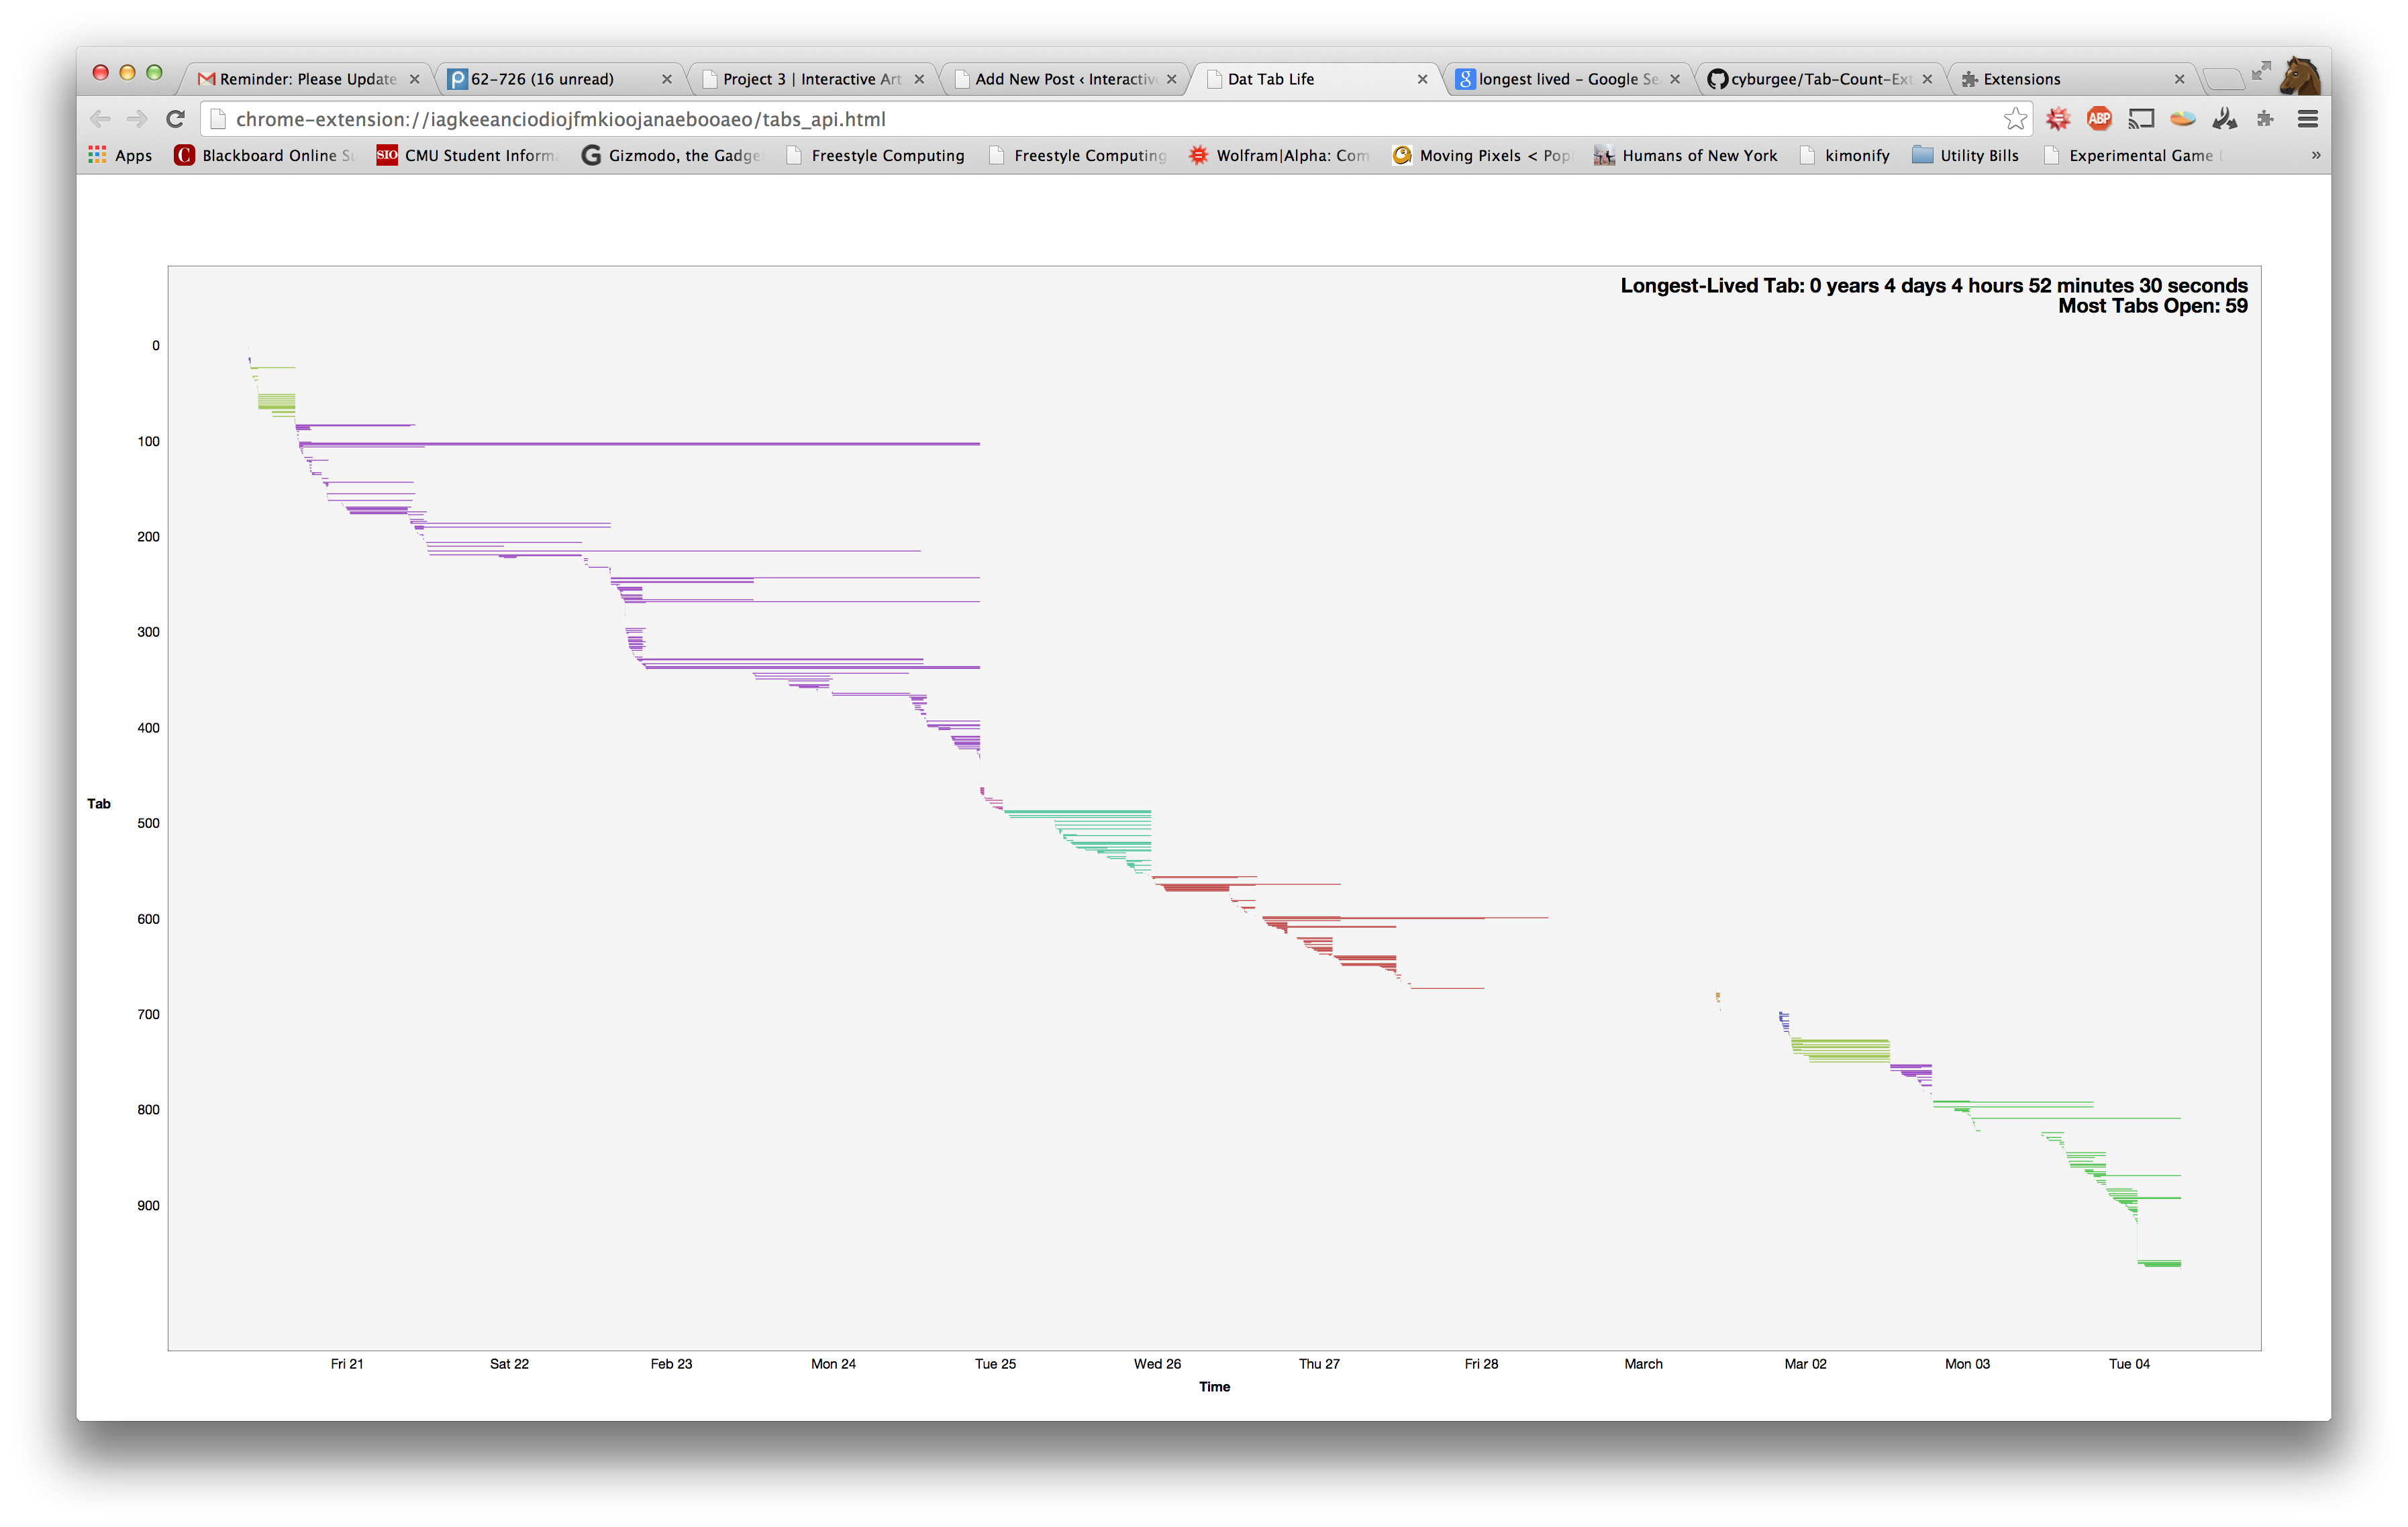The width and height of the screenshot is (2408, 1527).
Task: Click the Tue 04 axis label
Action: coord(2129,1364)
